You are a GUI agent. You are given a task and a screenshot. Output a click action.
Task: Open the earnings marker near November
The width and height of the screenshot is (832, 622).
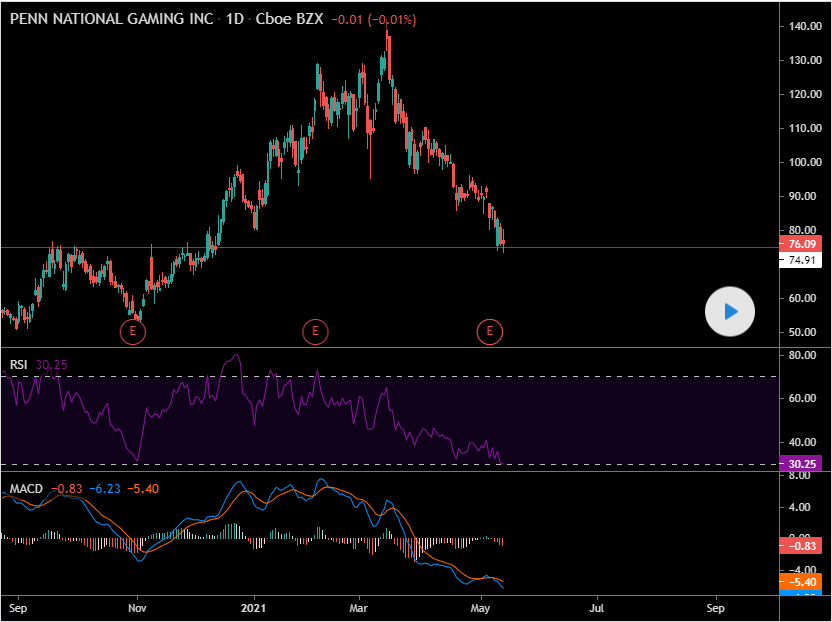coord(133,331)
